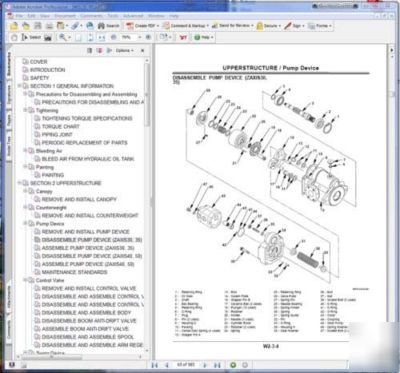Open the Edit menu

click(x=31, y=16)
